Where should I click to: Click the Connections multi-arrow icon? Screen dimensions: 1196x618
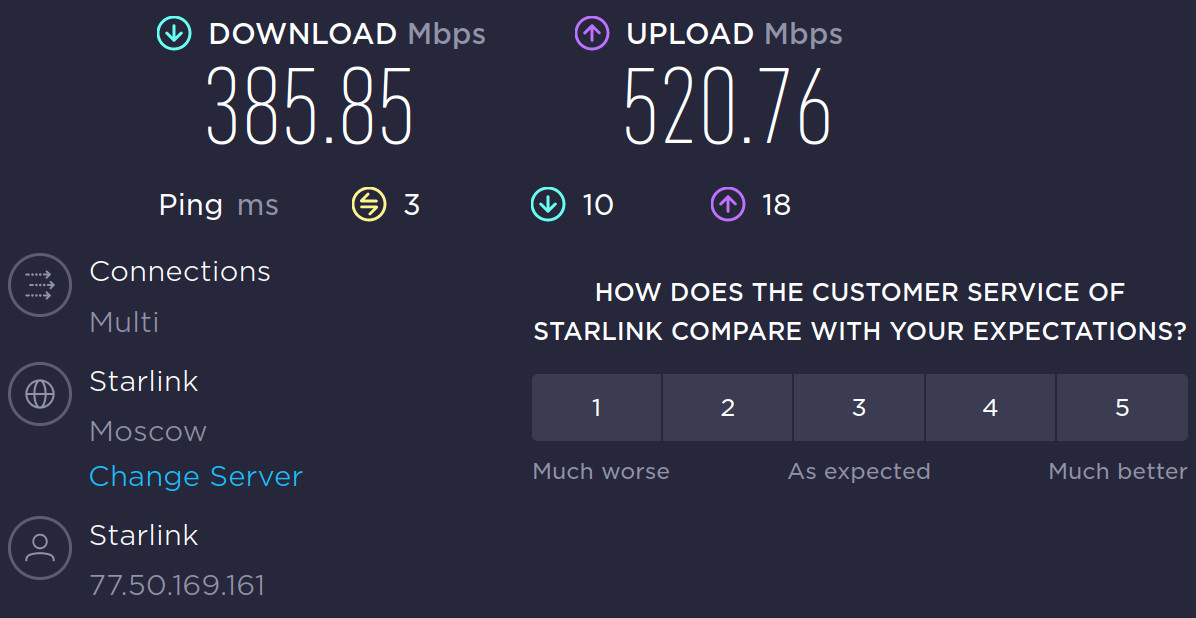[40, 285]
